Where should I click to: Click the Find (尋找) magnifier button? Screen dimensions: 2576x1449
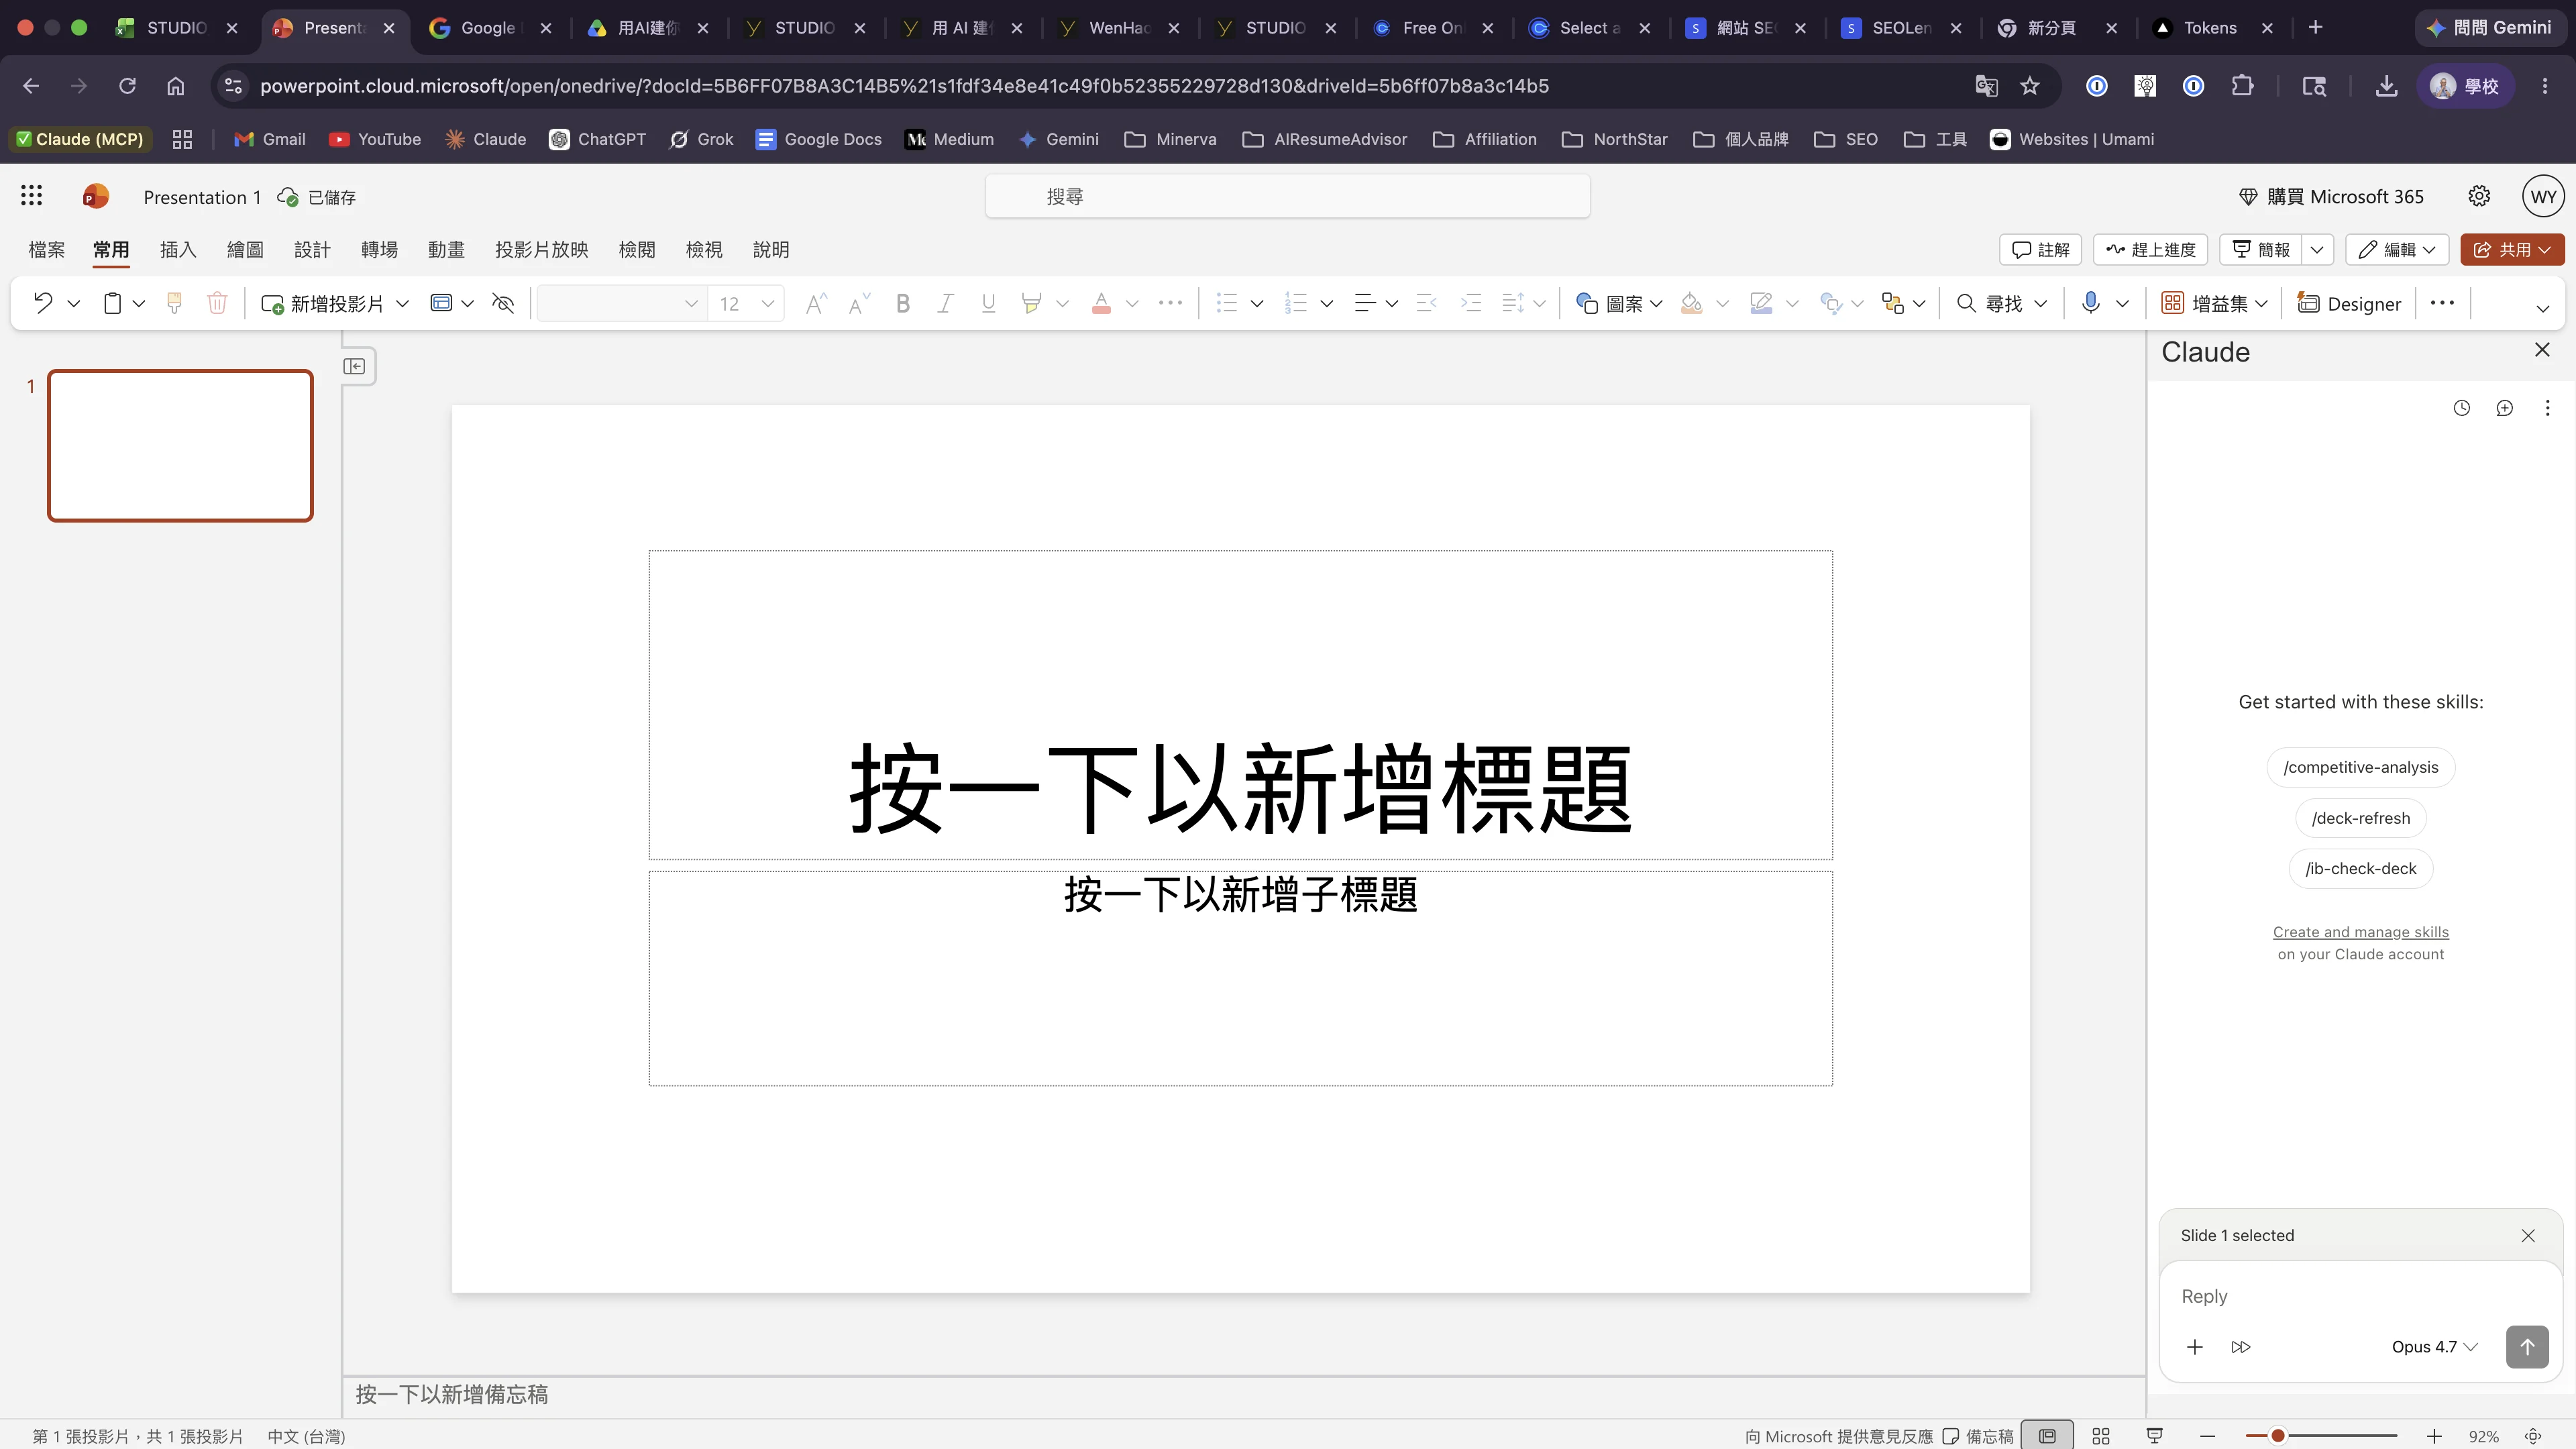[1990, 303]
